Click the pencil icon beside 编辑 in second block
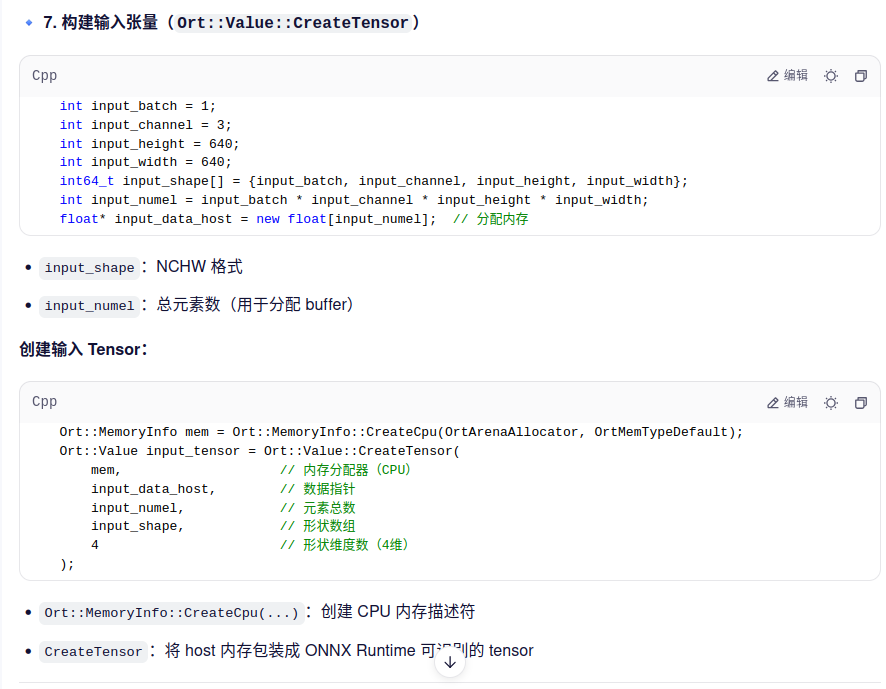Image resolution: width=886 pixels, height=689 pixels. [772, 402]
